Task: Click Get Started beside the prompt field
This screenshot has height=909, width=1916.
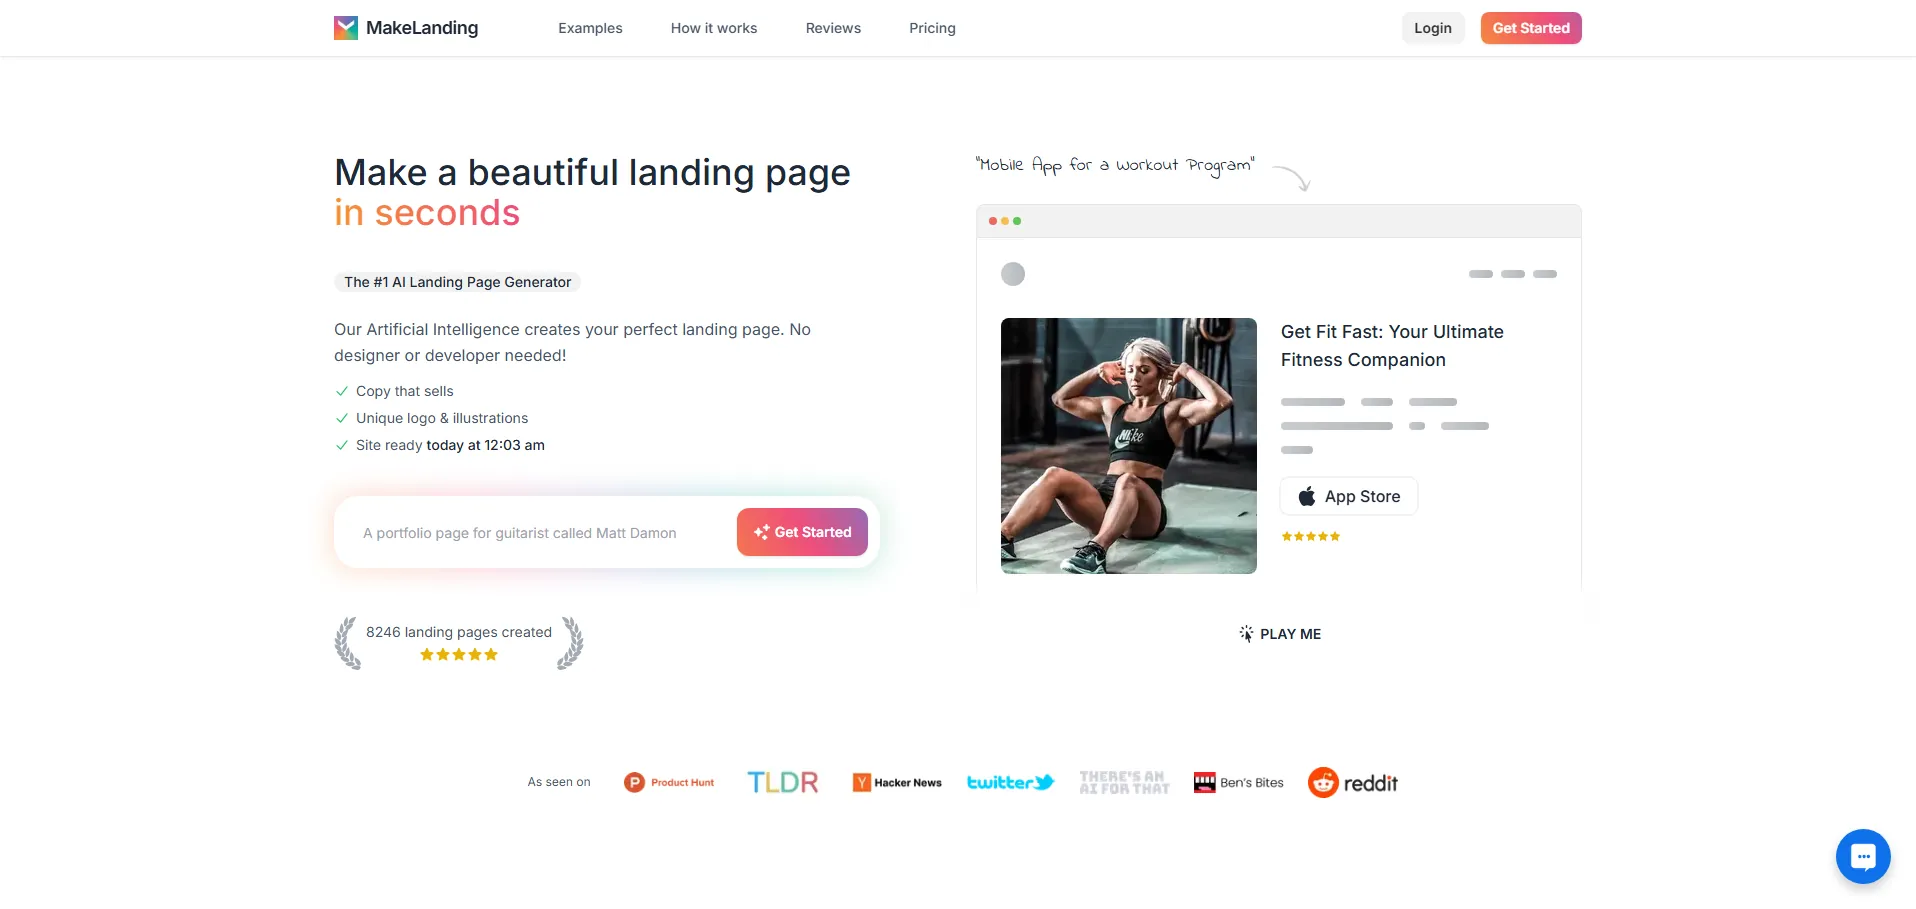Action: [x=802, y=532]
